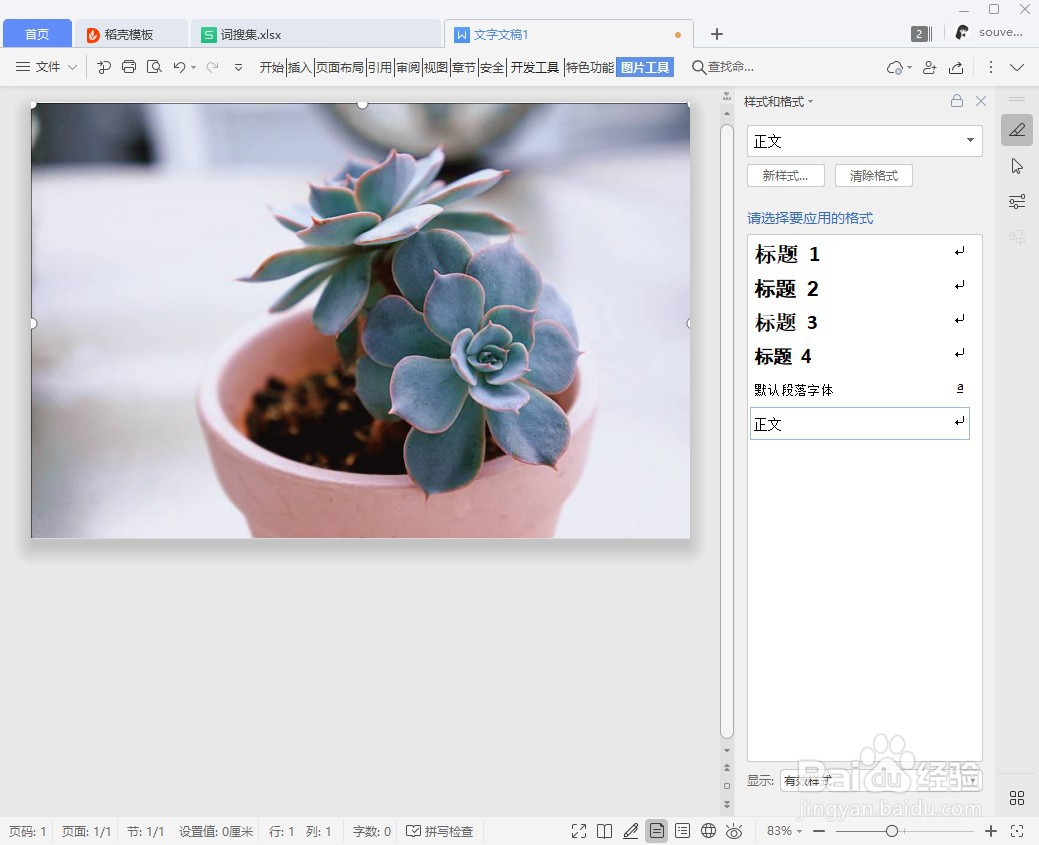The width and height of the screenshot is (1039, 845).
Task: Click the collaboration add-user icon
Action: click(930, 68)
